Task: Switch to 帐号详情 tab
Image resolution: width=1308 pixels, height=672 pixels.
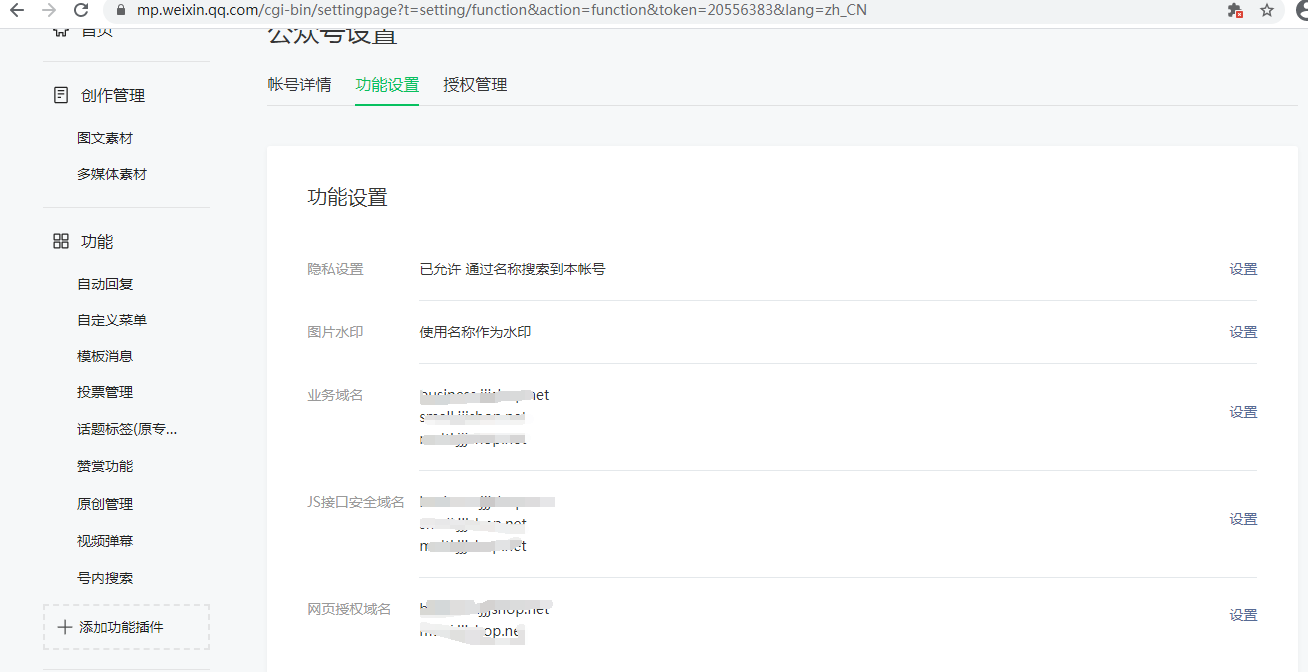Action: point(299,85)
